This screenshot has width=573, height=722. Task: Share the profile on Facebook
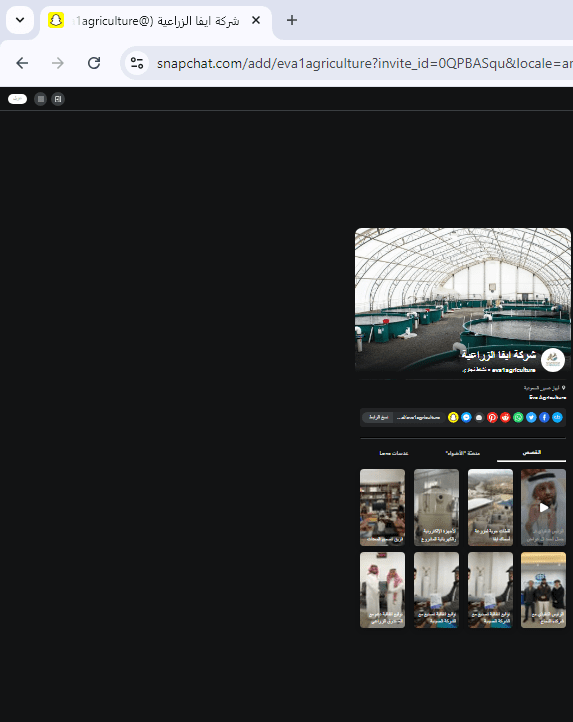click(544, 417)
